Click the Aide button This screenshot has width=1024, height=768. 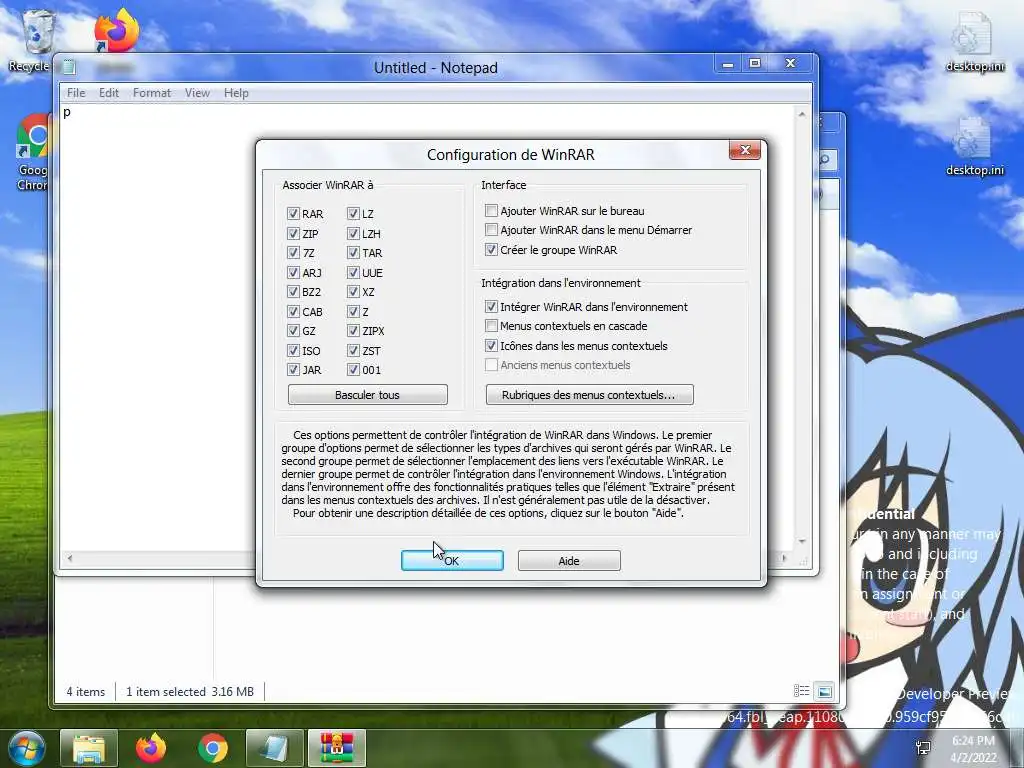click(x=569, y=560)
